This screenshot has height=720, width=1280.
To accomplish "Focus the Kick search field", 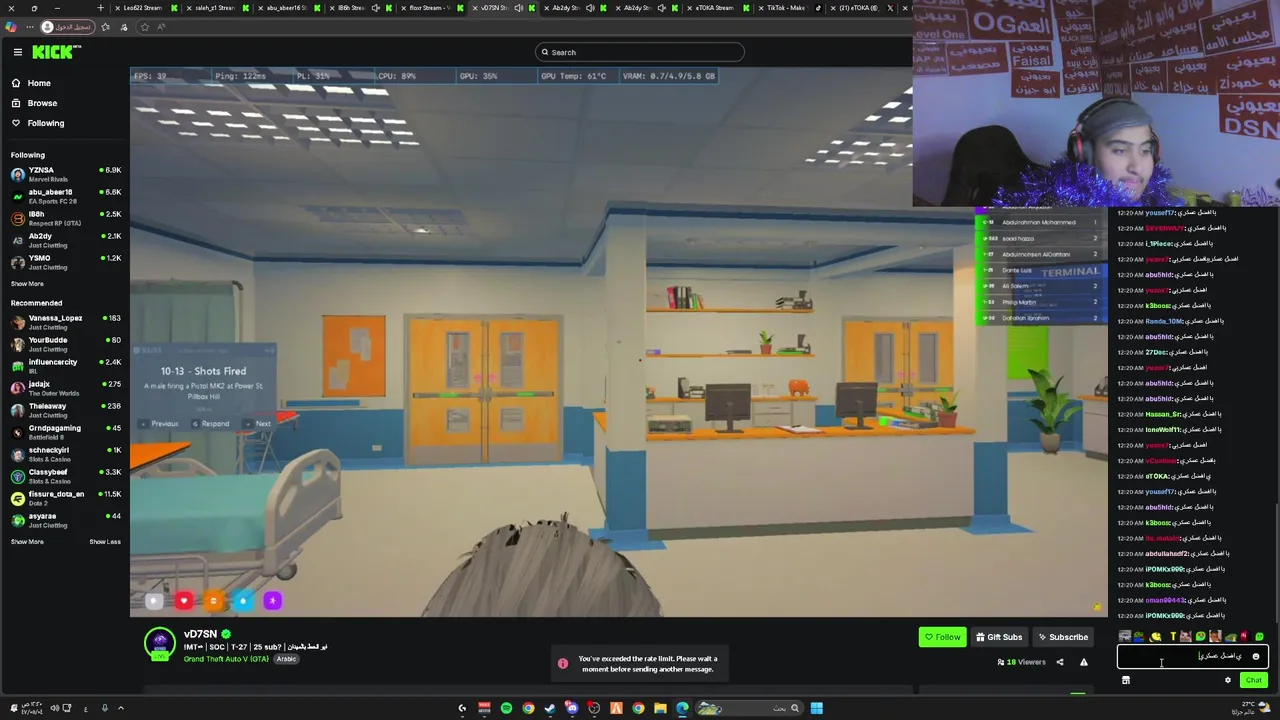I will coord(639,52).
